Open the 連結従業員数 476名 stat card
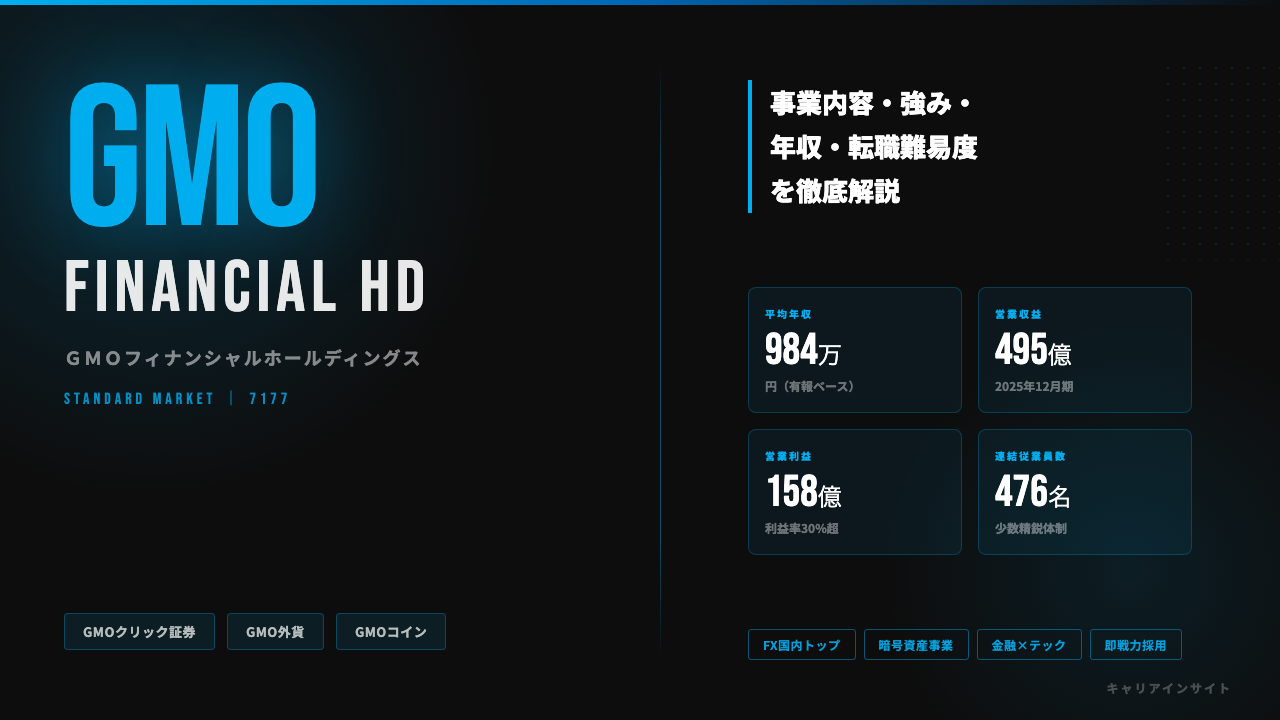 pos(1085,492)
